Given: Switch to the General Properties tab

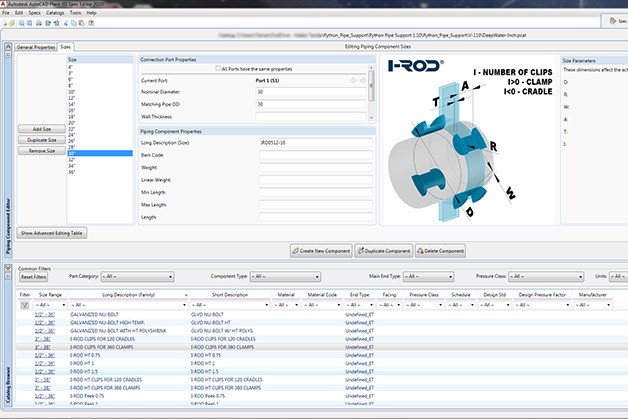Looking at the screenshot, I should [x=36, y=46].
